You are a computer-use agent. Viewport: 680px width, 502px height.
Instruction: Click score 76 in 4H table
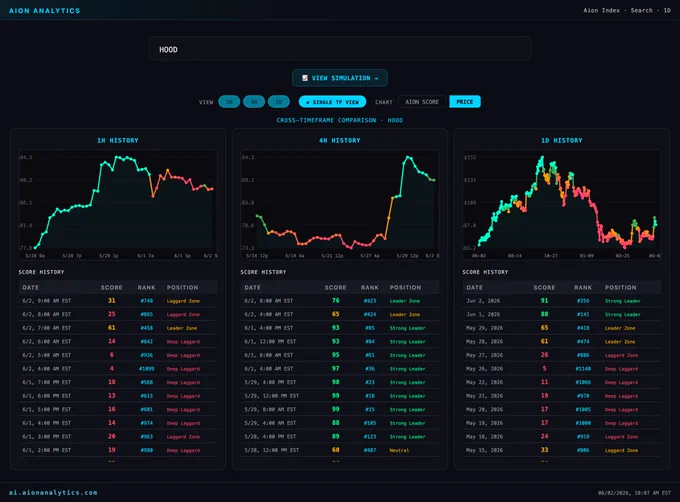click(x=336, y=300)
